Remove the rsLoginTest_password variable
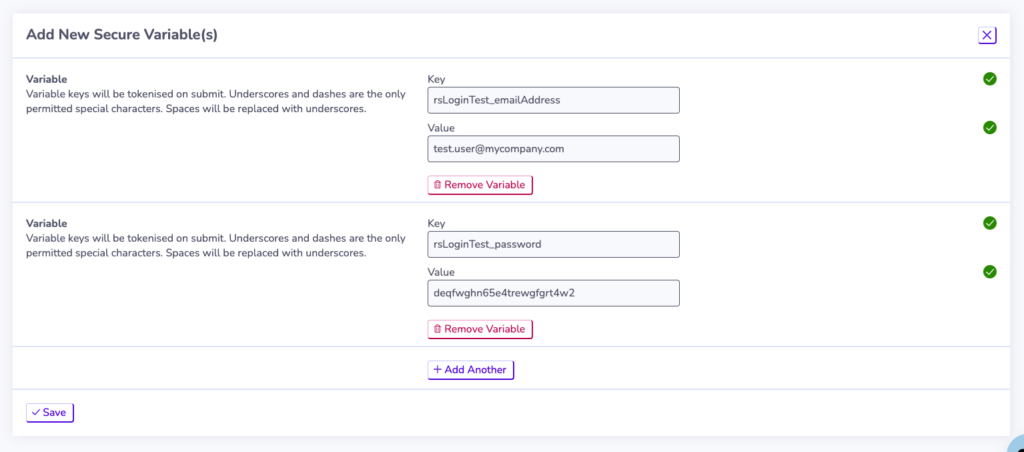1024x452 pixels. click(480, 329)
